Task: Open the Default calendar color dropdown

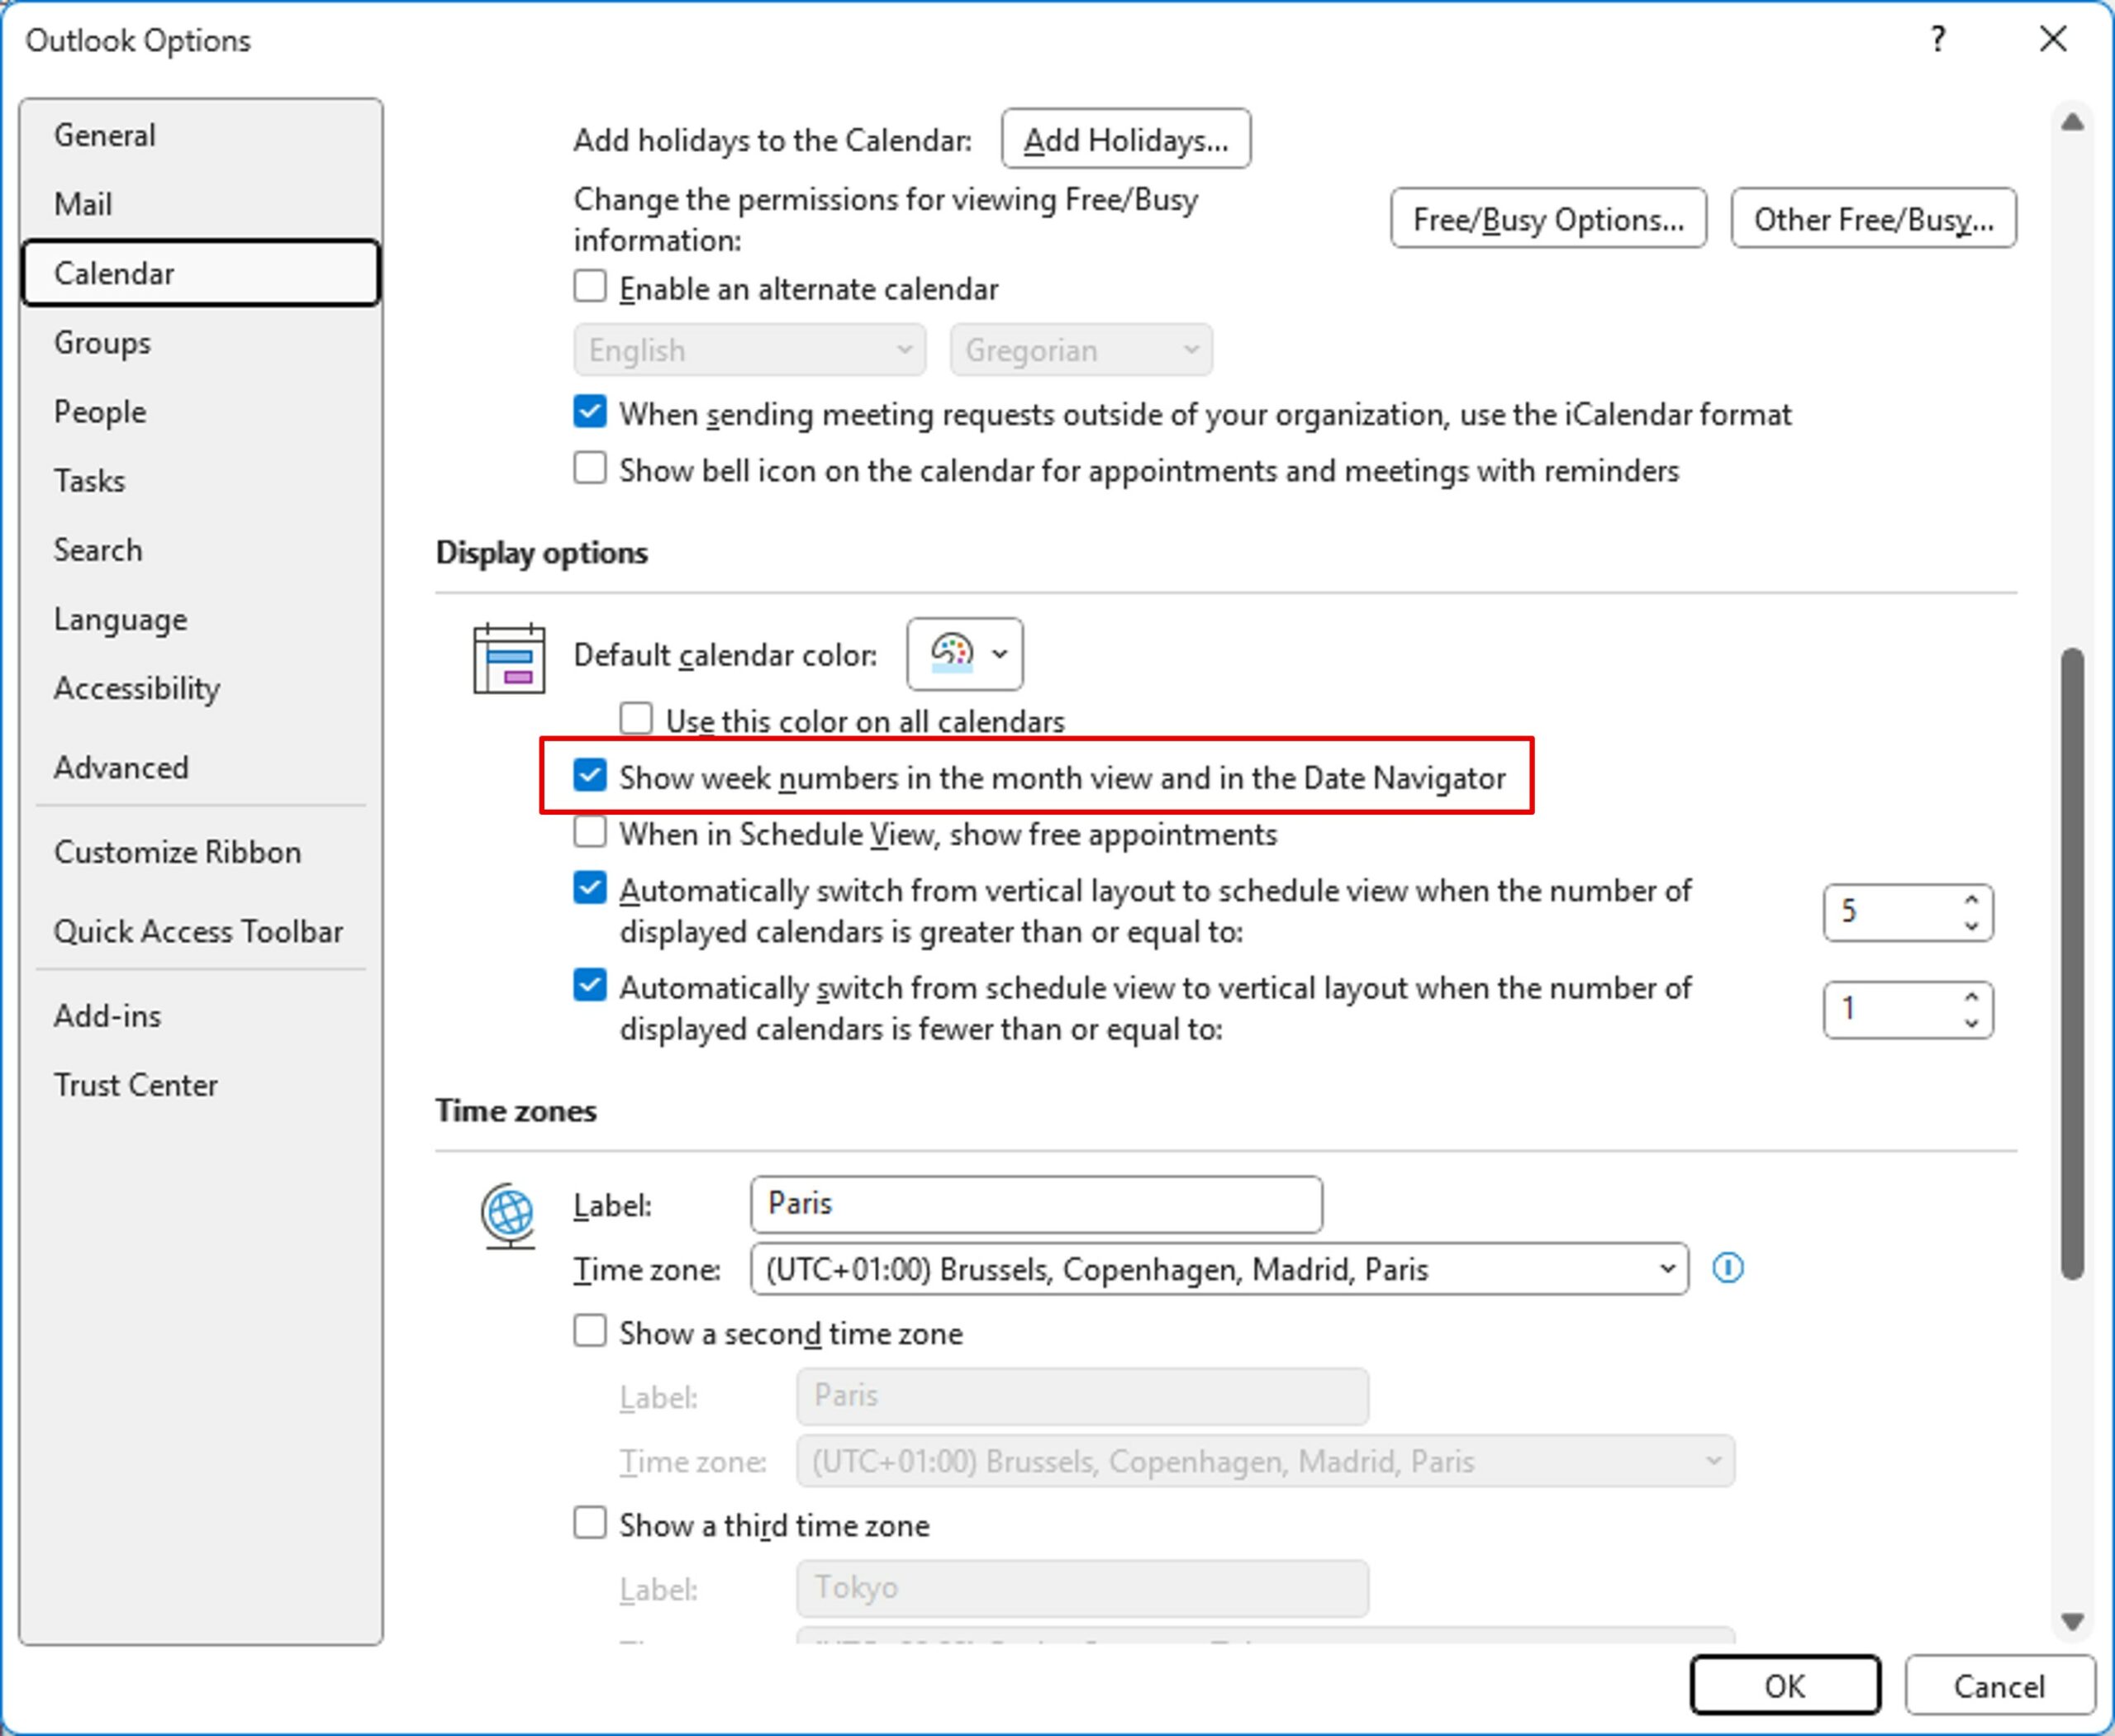Action: pyautogui.click(x=964, y=654)
